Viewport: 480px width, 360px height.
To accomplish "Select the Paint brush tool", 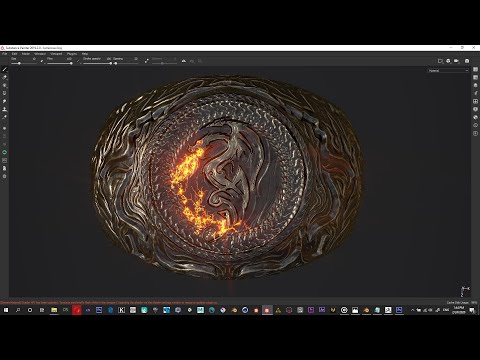I will click(x=5, y=69).
